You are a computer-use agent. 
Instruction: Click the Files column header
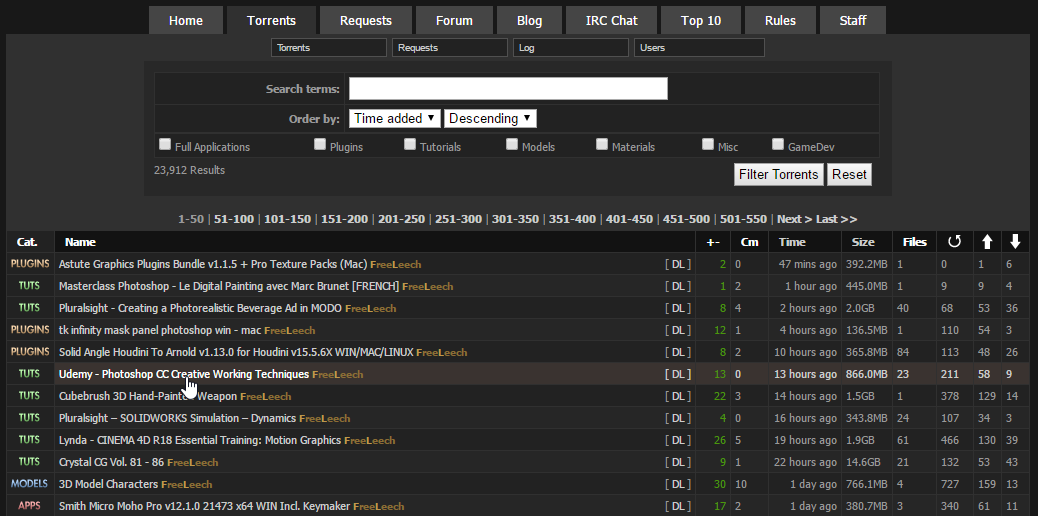(x=915, y=242)
